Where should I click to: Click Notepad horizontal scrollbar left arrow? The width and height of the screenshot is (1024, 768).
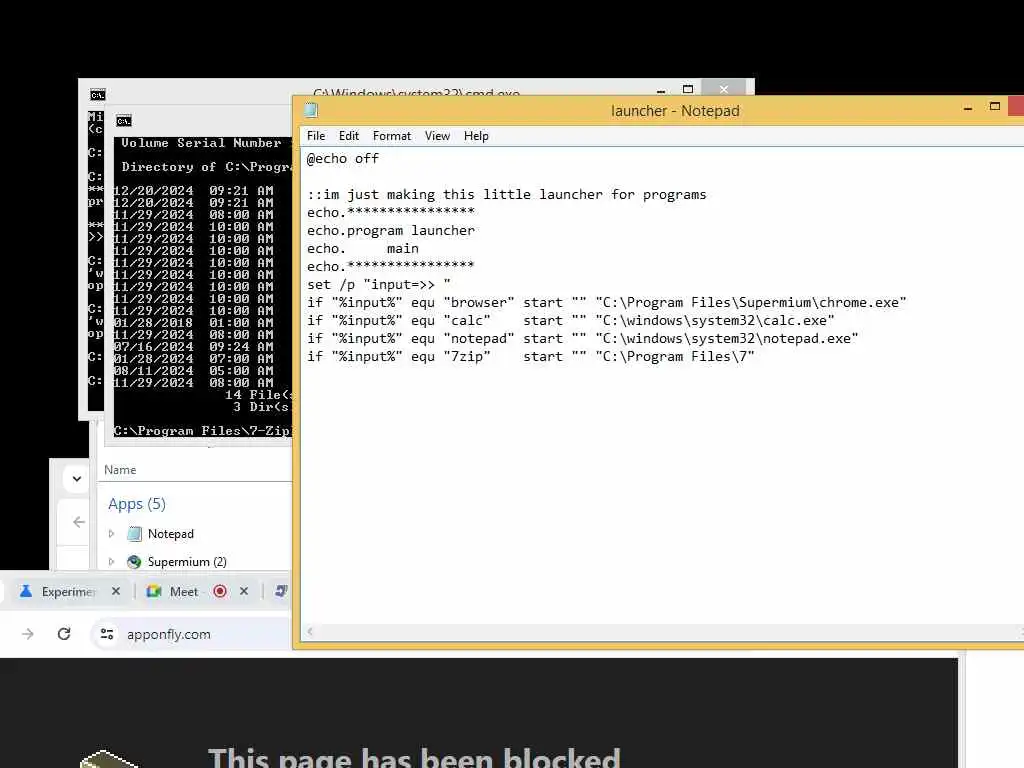pos(310,631)
